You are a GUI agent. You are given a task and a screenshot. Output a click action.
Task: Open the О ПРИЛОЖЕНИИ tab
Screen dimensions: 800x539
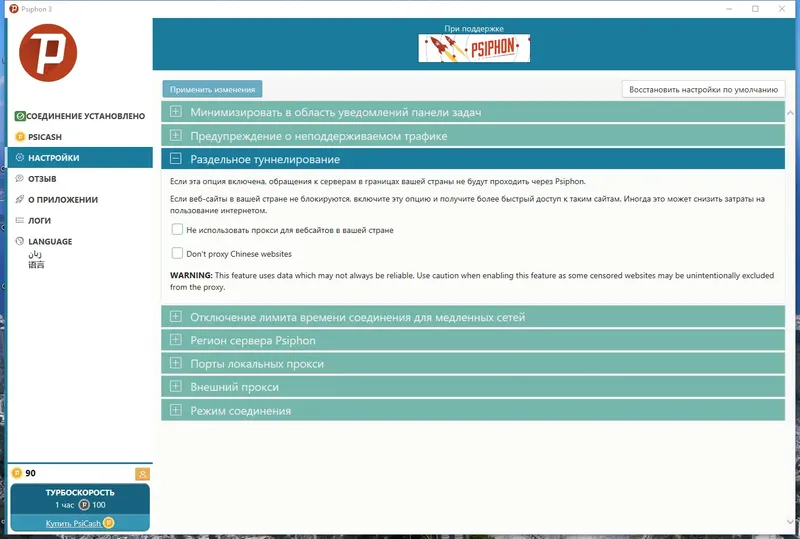pyautogui.click(x=80, y=200)
